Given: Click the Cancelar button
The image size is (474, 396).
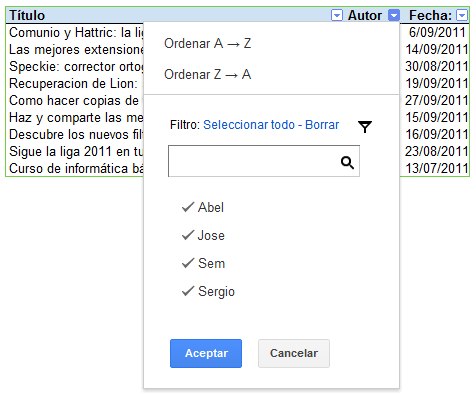Looking at the screenshot, I should pos(294,353).
